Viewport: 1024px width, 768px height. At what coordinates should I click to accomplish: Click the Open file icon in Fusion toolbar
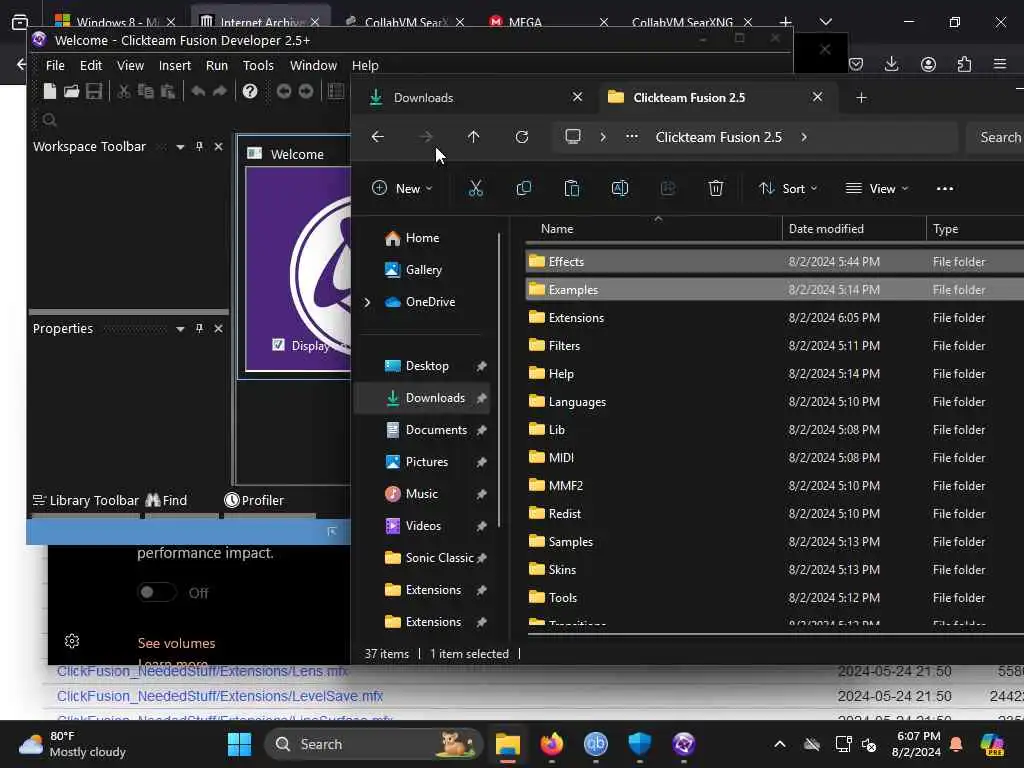(x=71, y=91)
